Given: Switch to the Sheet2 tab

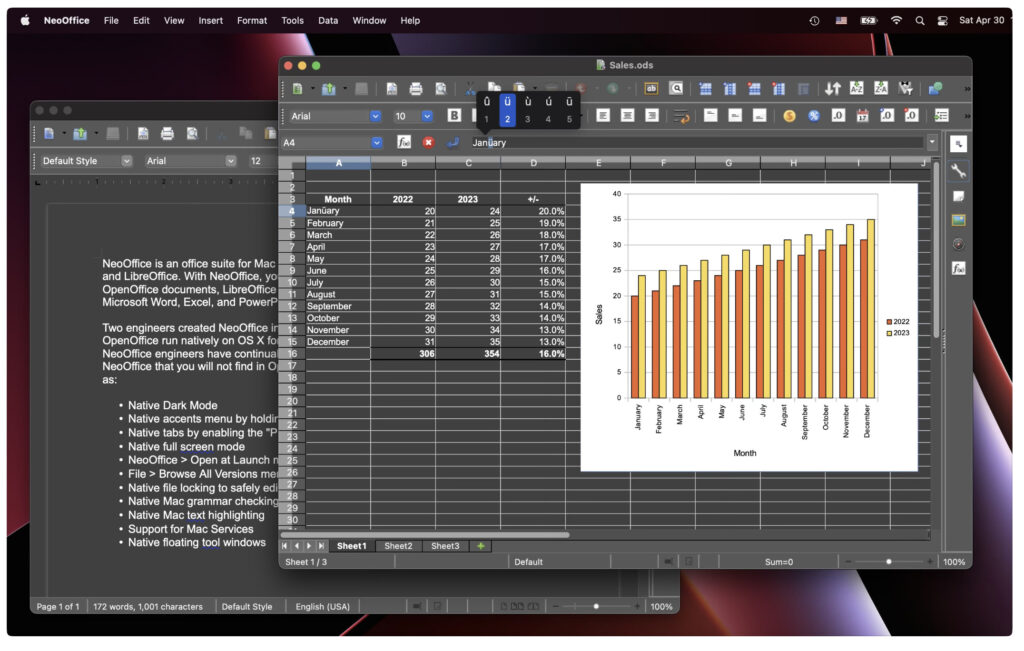Looking at the screenshot, I should 398,546.
